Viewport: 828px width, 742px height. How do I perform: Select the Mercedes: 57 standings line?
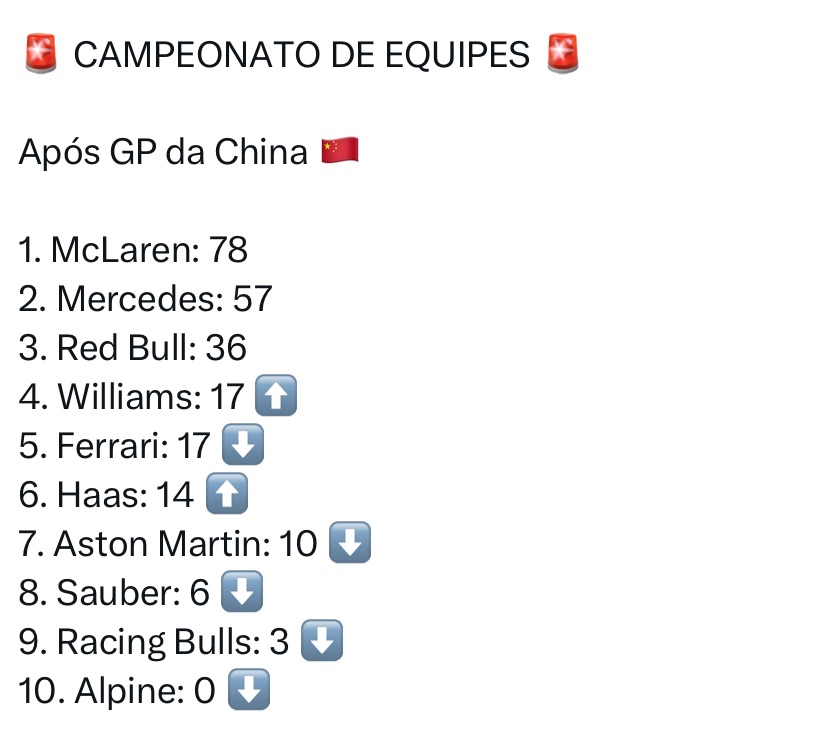click(145, 299)
